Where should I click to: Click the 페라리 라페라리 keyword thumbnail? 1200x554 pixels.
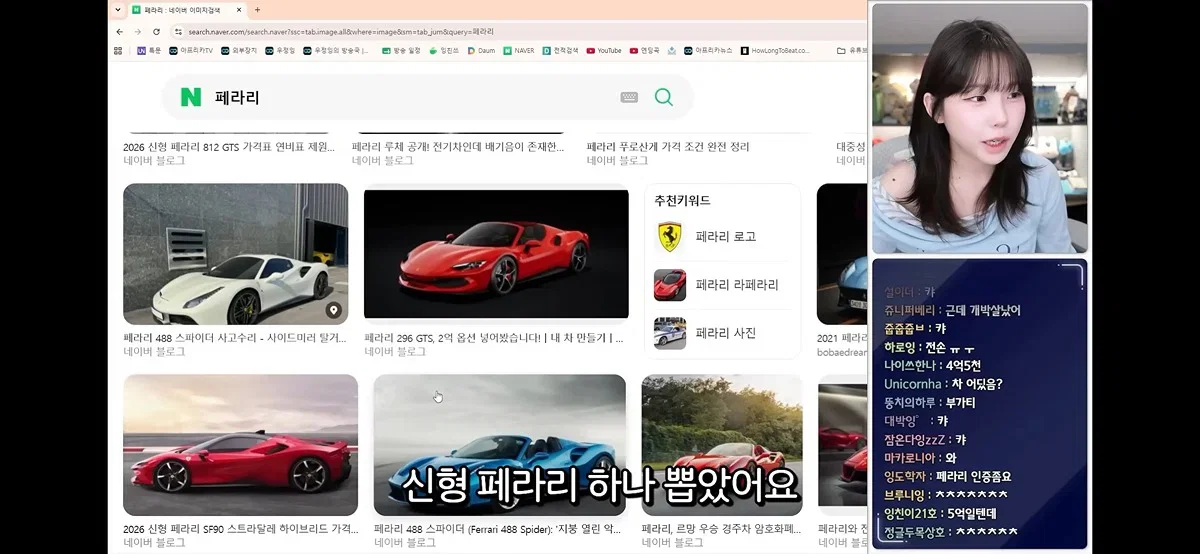(670, 285)
